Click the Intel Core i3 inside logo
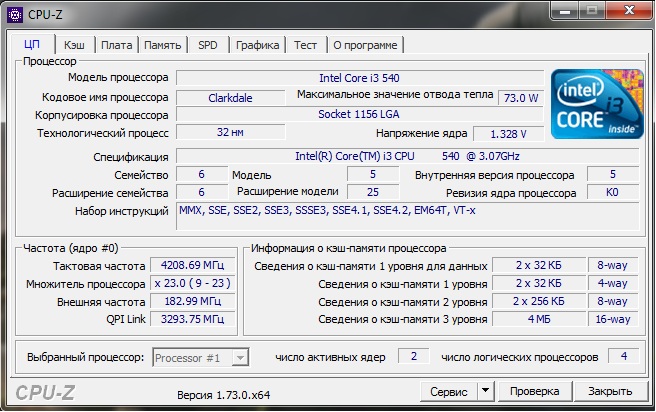Viewport: 656px width, 412px height. coord(597,104)
